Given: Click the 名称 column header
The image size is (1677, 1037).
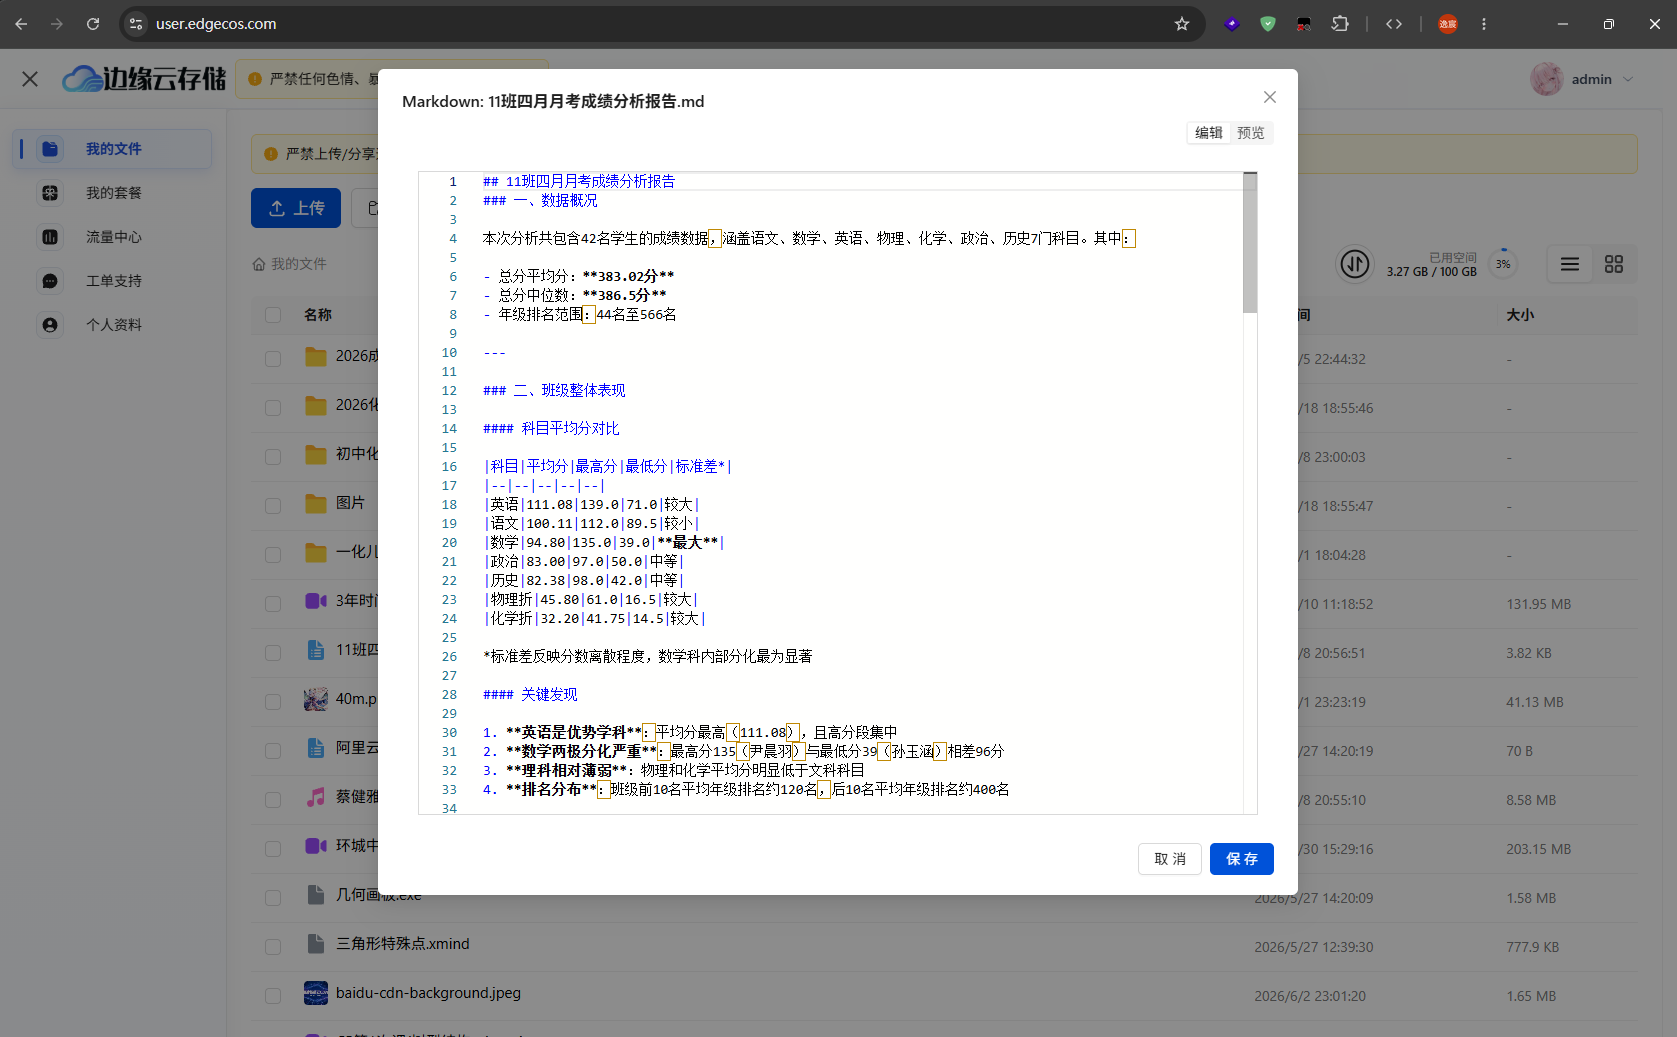Looking at the screenshot, I should click(x=318, y=315).
